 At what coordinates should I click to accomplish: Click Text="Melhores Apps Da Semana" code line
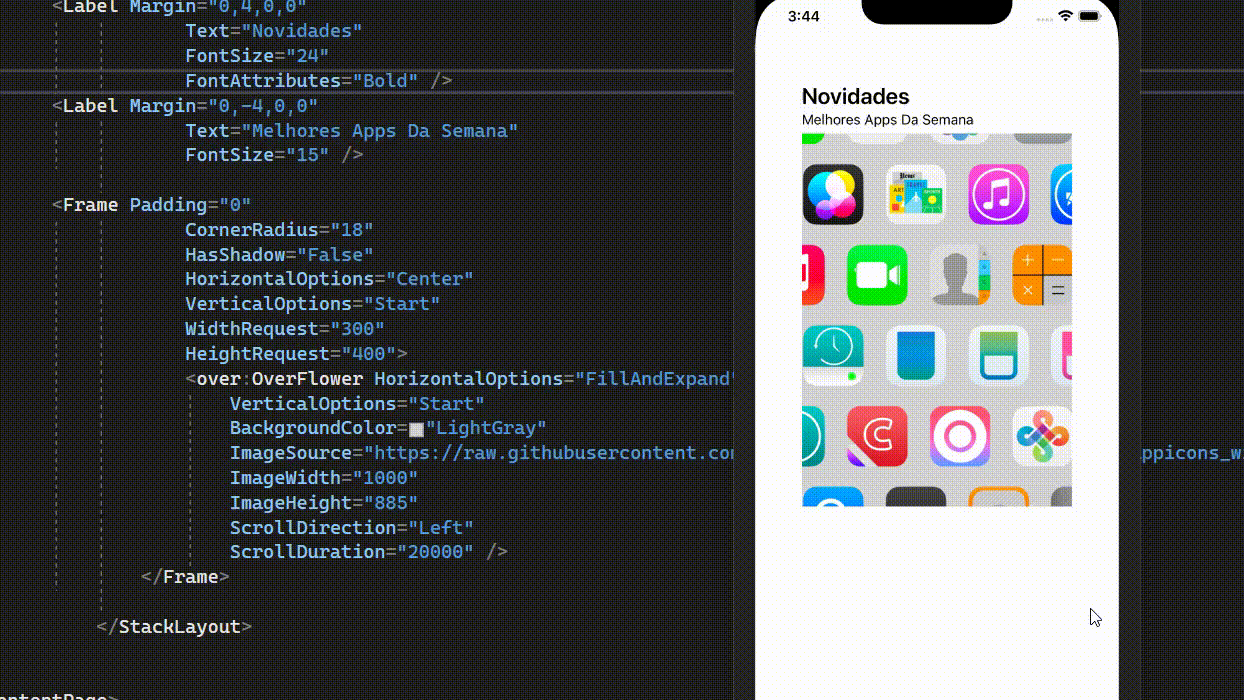352,130
